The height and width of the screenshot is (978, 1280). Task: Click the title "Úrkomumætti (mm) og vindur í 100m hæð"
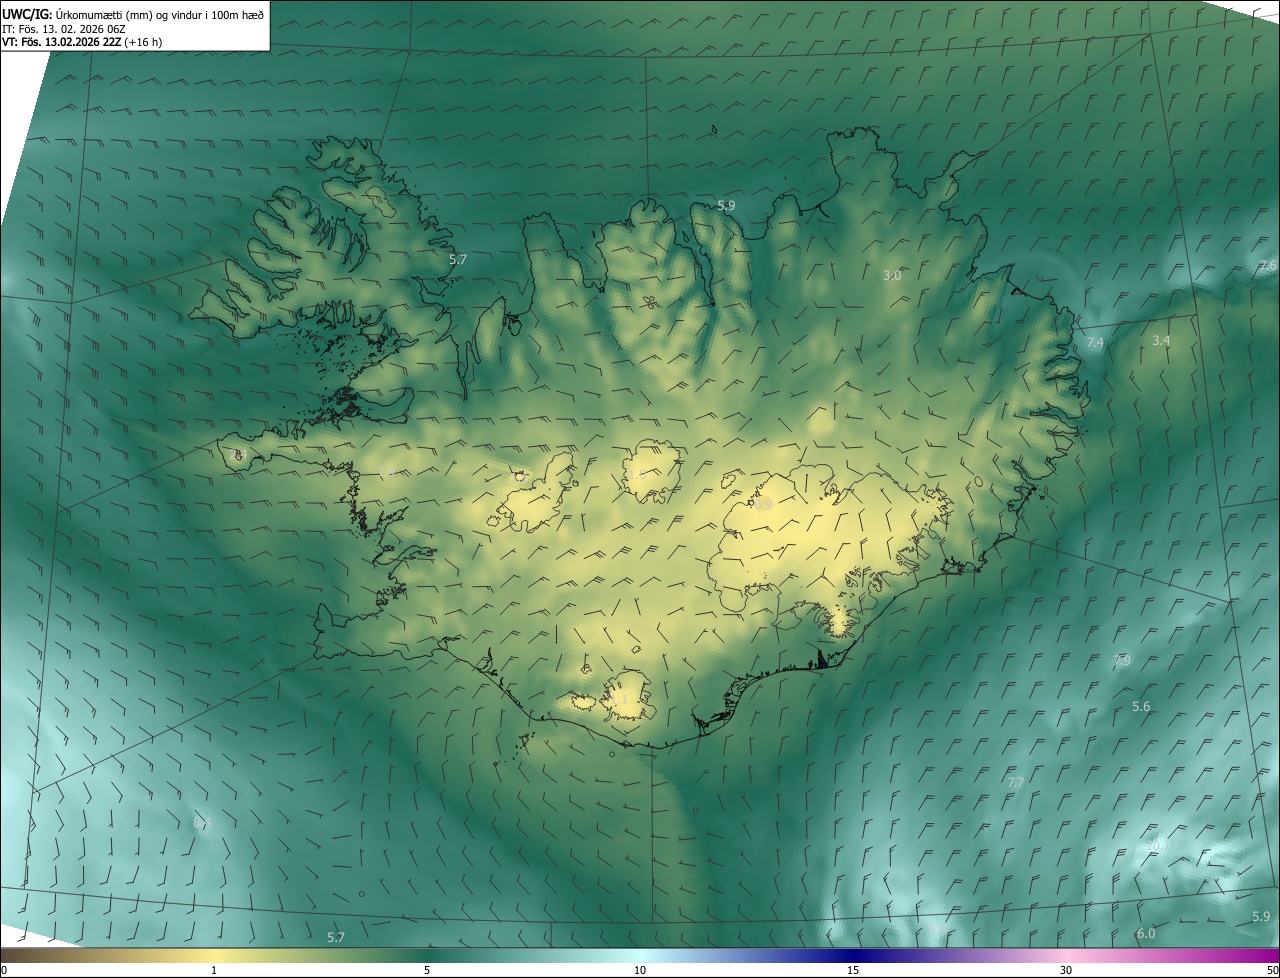159,14
